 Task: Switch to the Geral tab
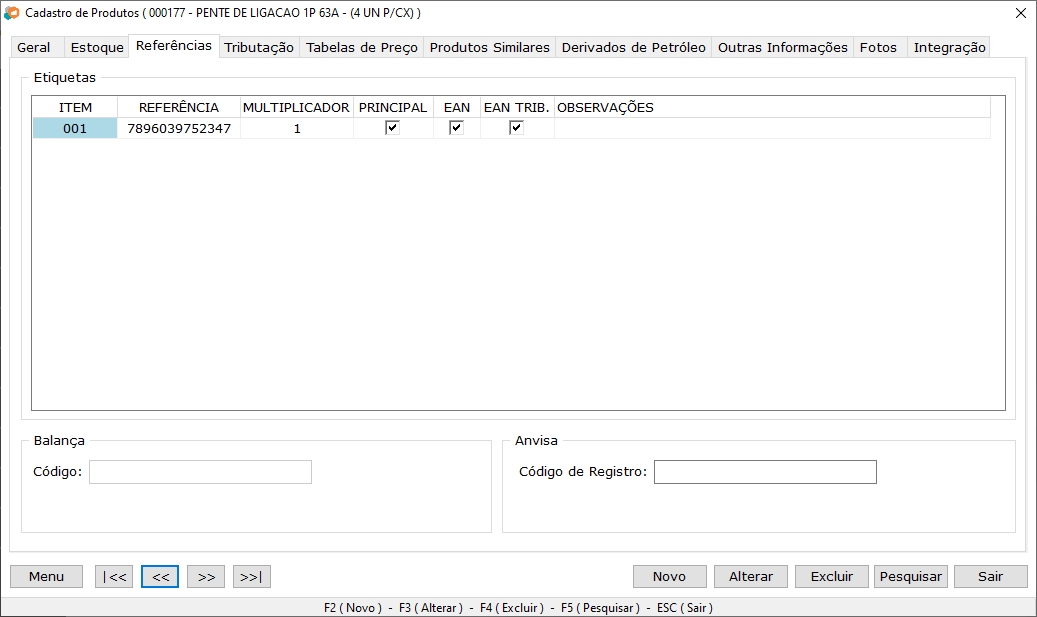click(x=34, y=48)
